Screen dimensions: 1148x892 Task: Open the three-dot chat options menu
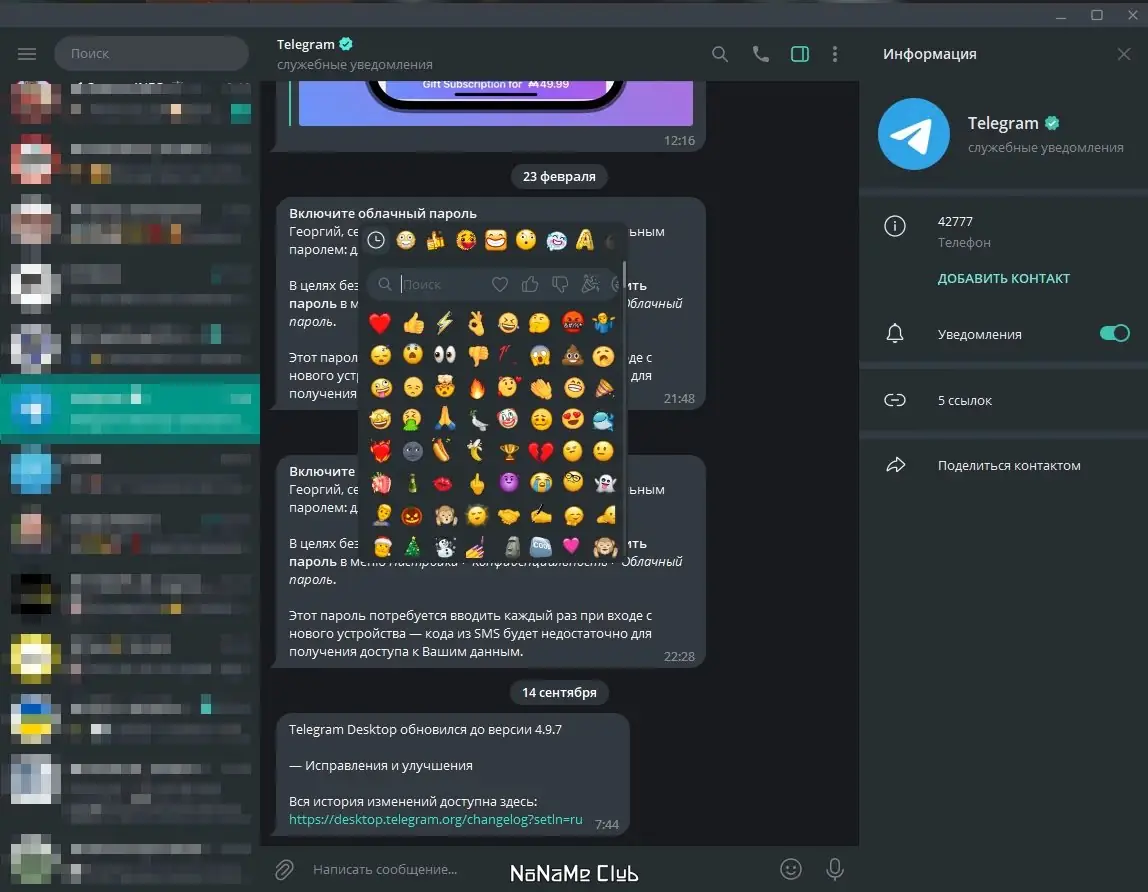pos(835,54)
